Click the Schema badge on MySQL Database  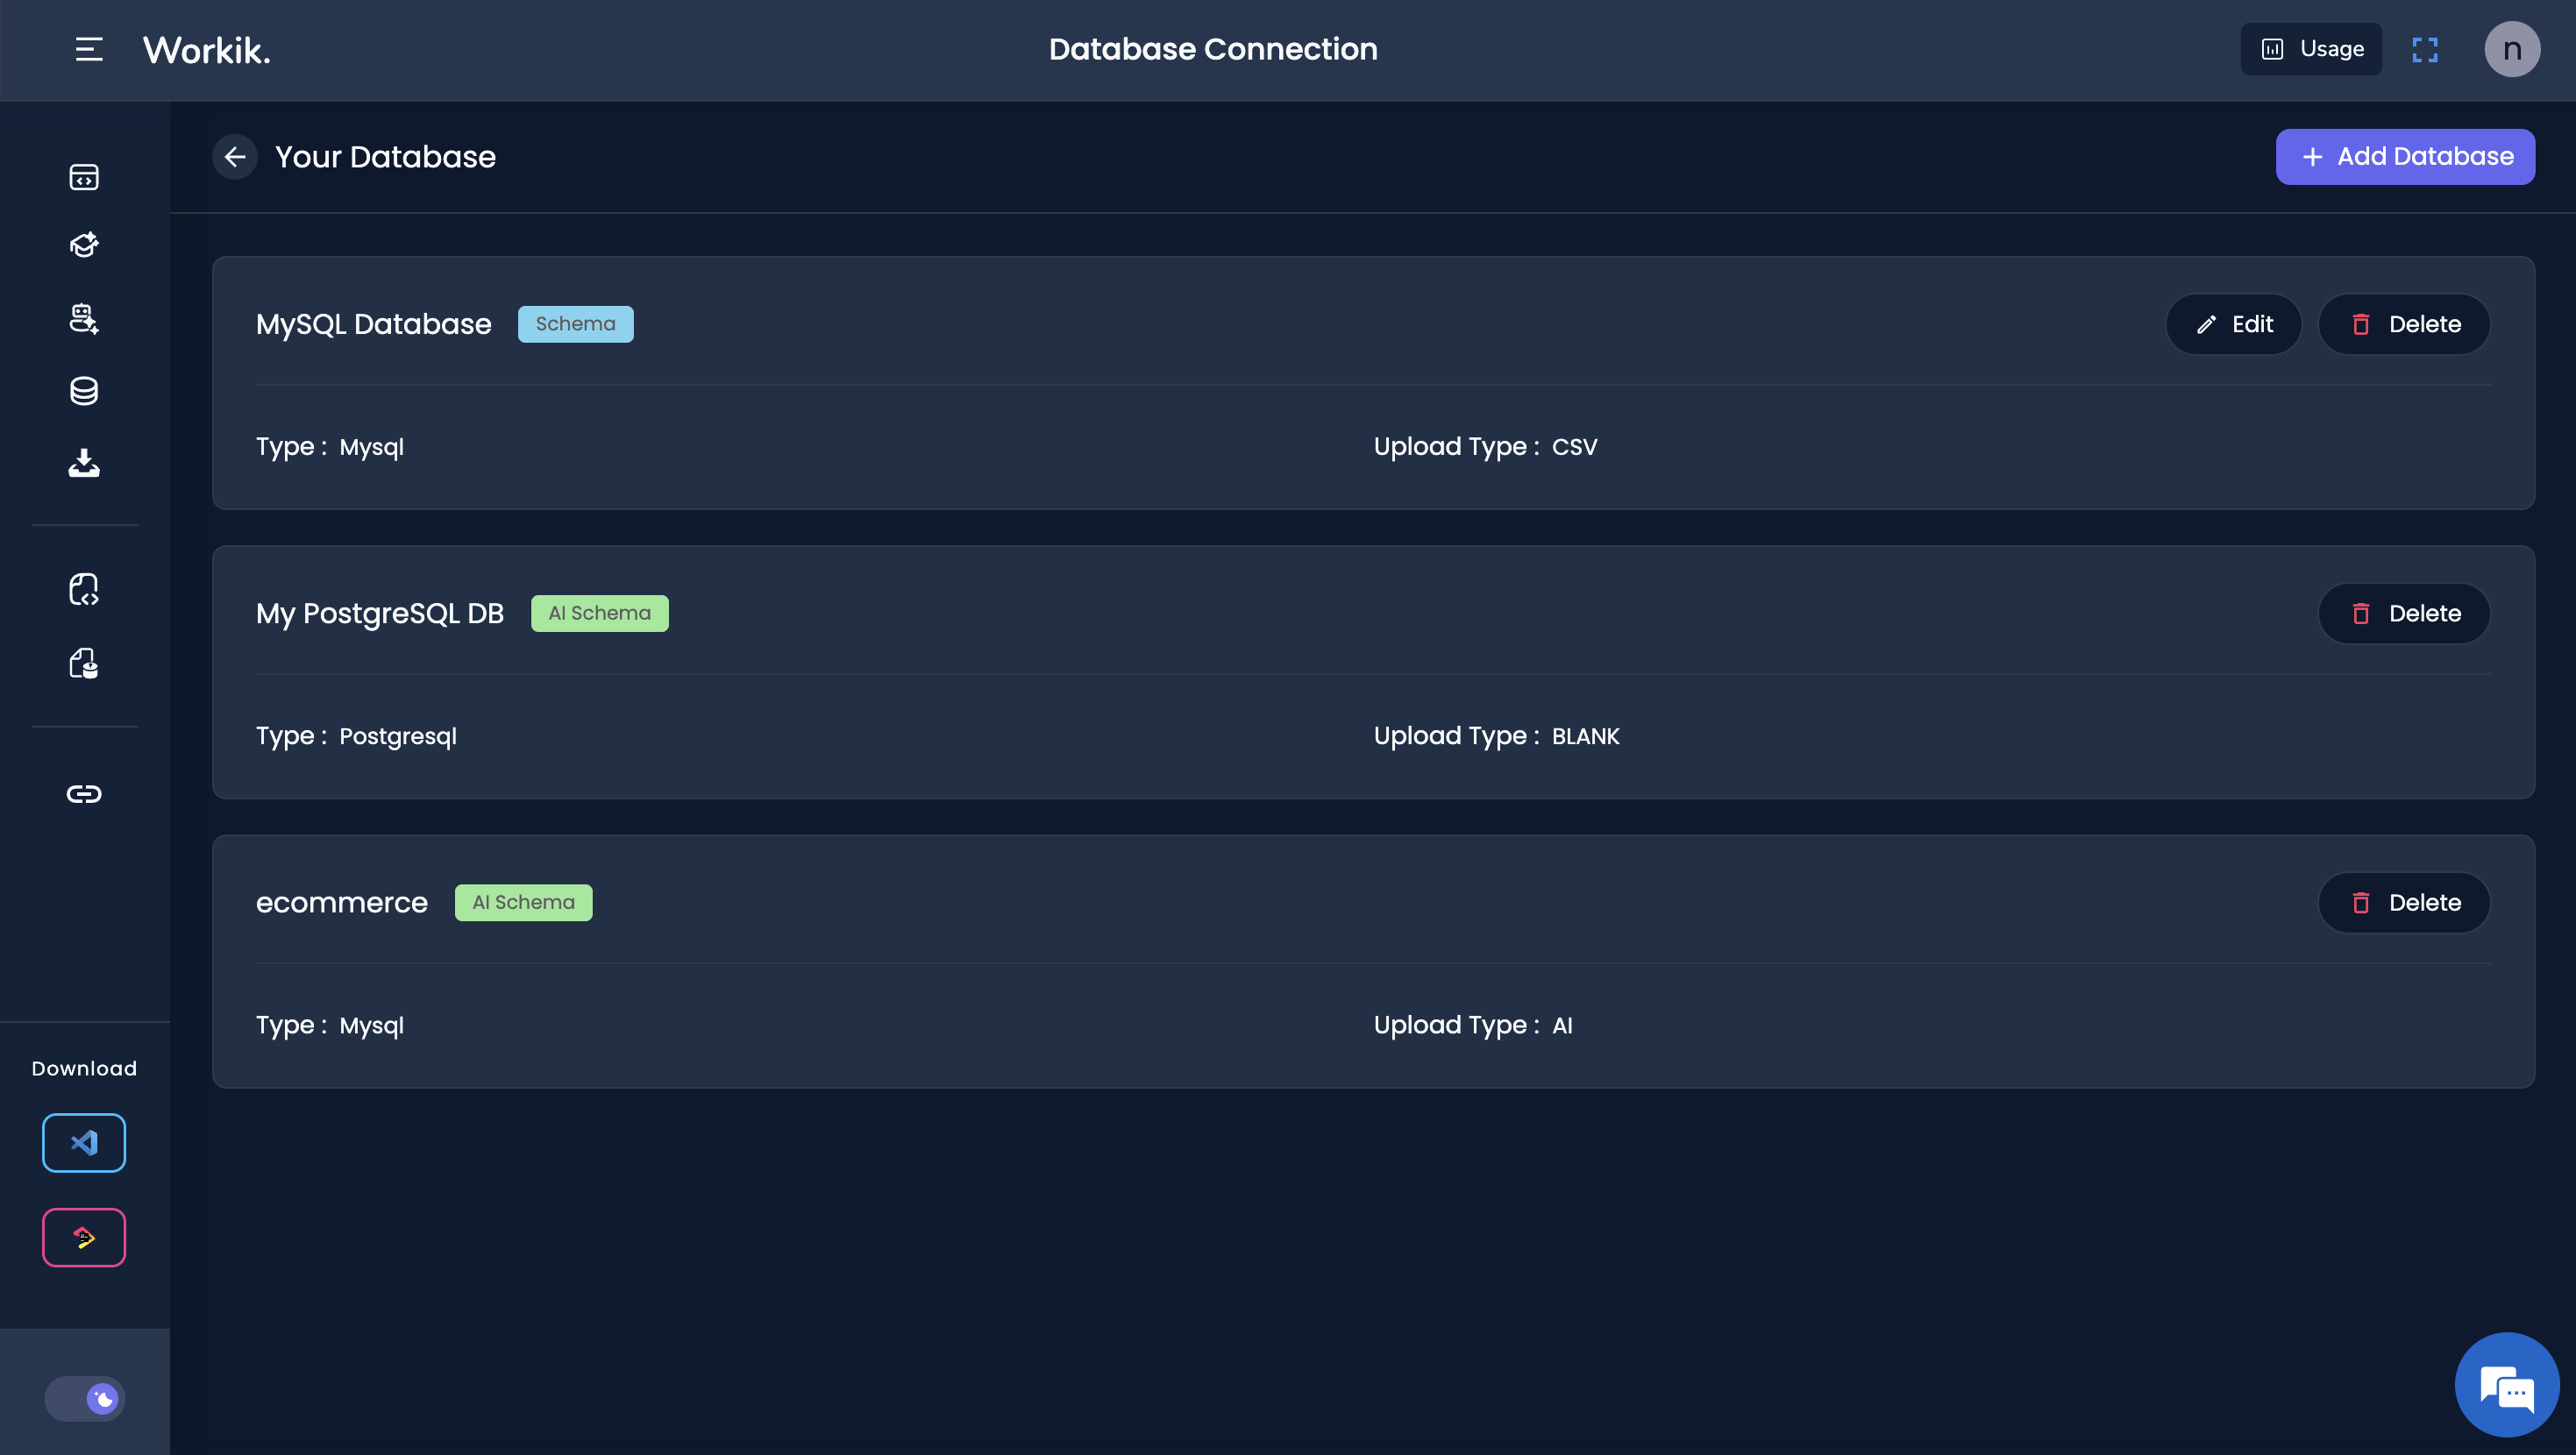click(x=575, y=324)
